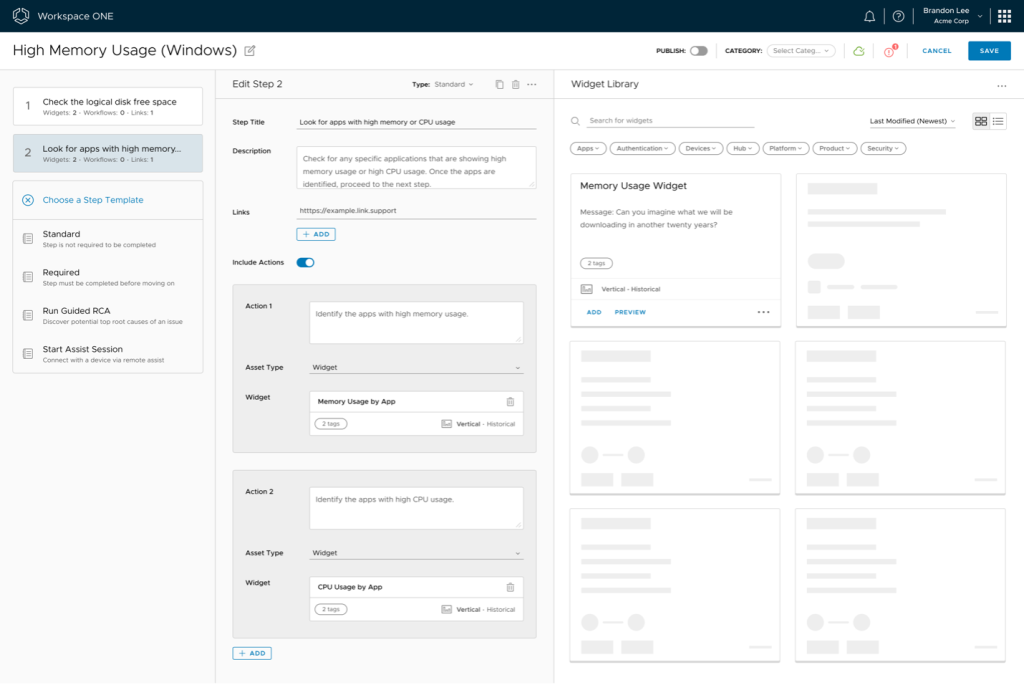Close the Choose a Step Template panel
The height and width of the screenshot is (685, 1024).
tap(28, 200)
